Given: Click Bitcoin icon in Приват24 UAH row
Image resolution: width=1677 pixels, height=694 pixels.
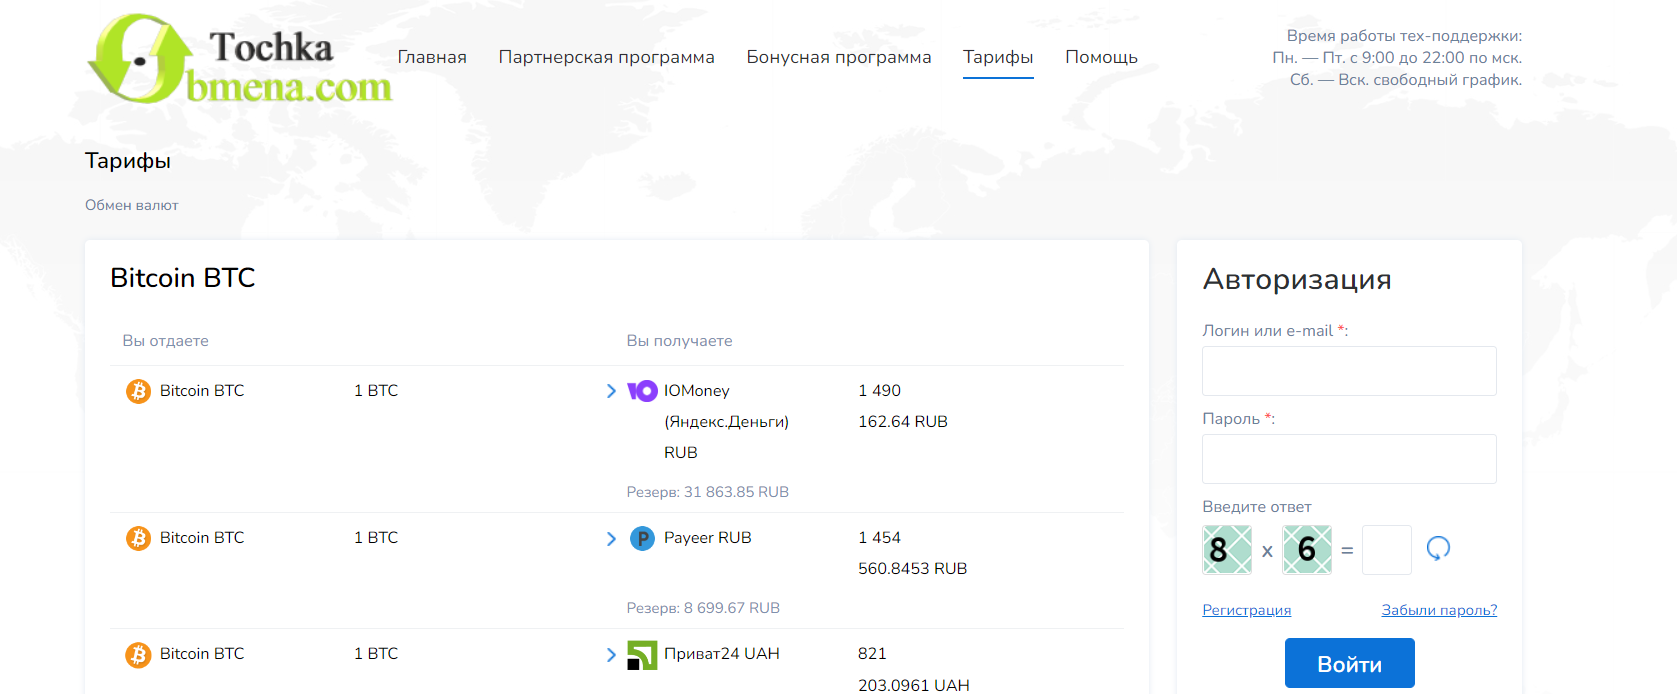Looking at the screenshot, I should pos(138,654).
